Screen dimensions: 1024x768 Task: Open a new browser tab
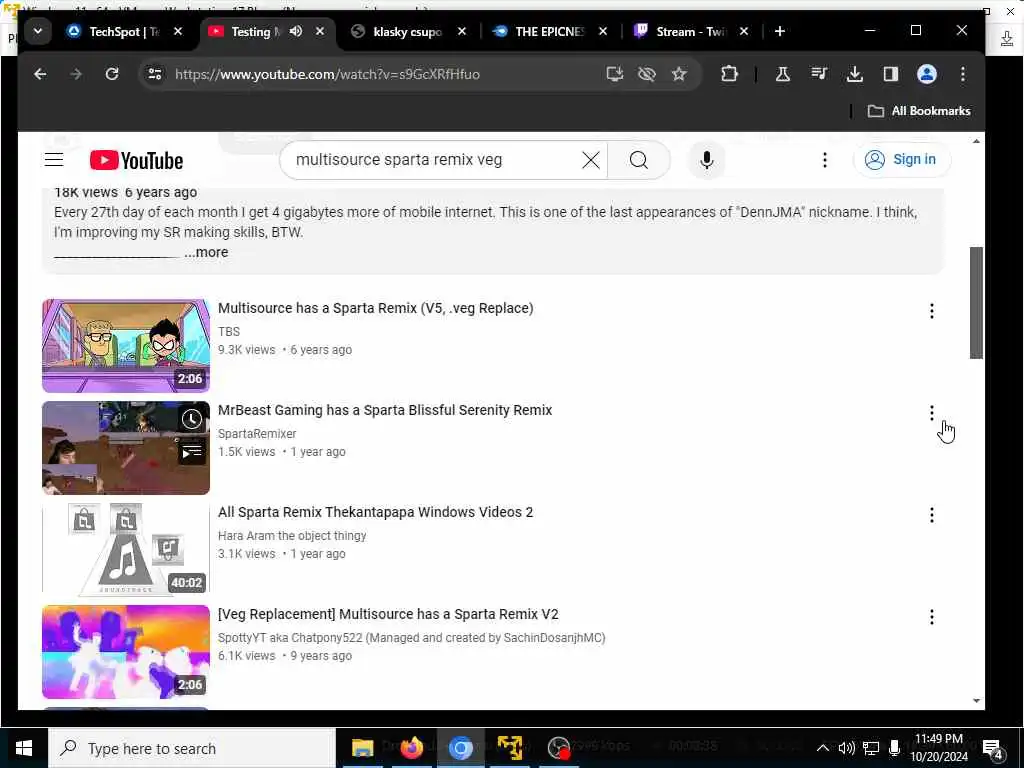(x=780, y=31)
